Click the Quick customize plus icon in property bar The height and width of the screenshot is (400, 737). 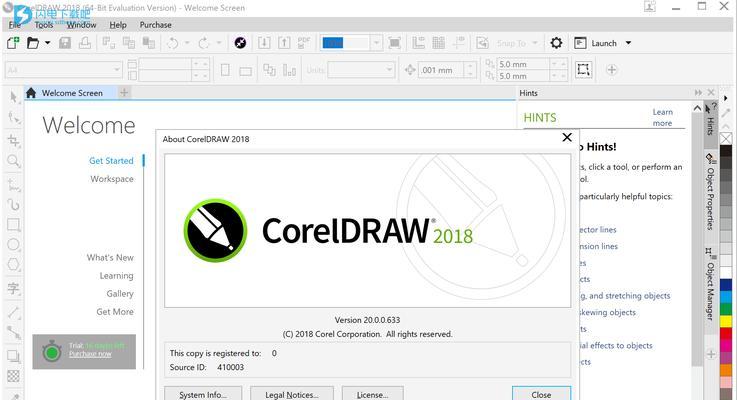click(x=612, y=70)
